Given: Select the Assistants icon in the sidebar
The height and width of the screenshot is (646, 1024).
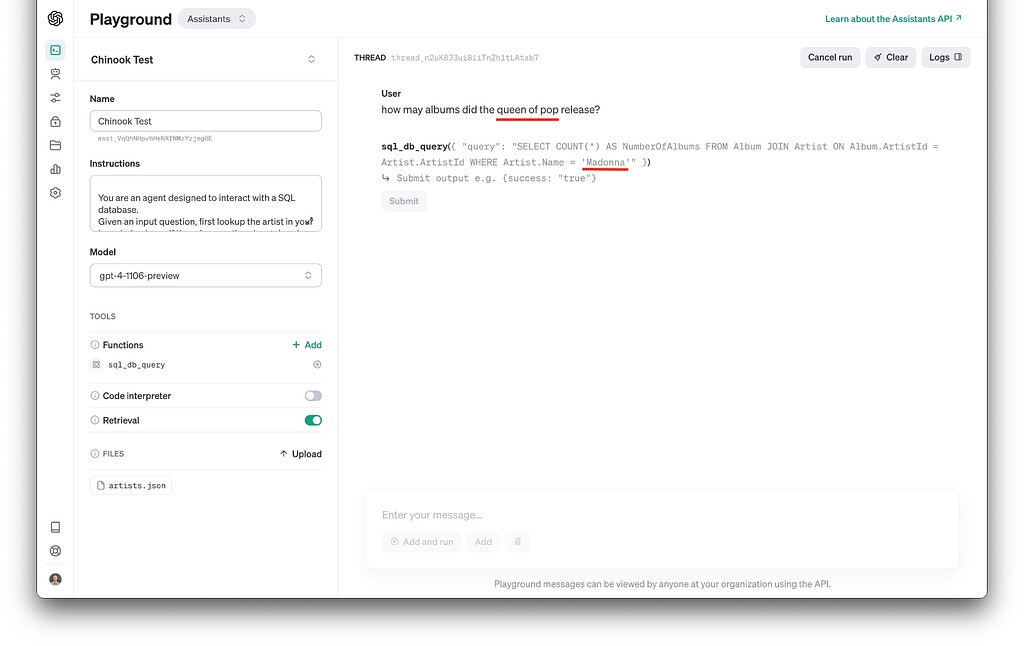Looking at the screenshot, I should pyautogui.click(x=55, y=73).
